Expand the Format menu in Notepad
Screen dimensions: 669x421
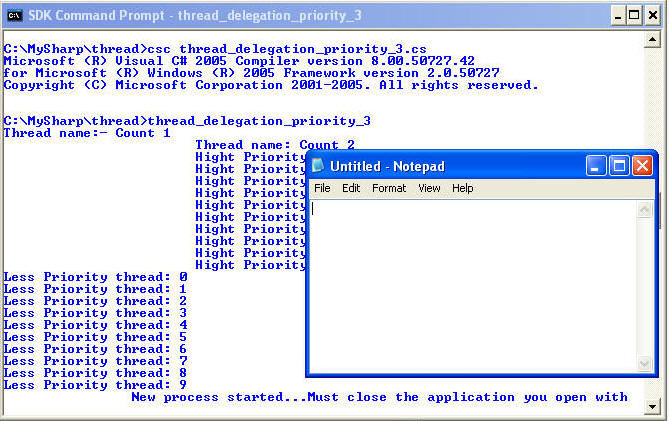(389, 188)
